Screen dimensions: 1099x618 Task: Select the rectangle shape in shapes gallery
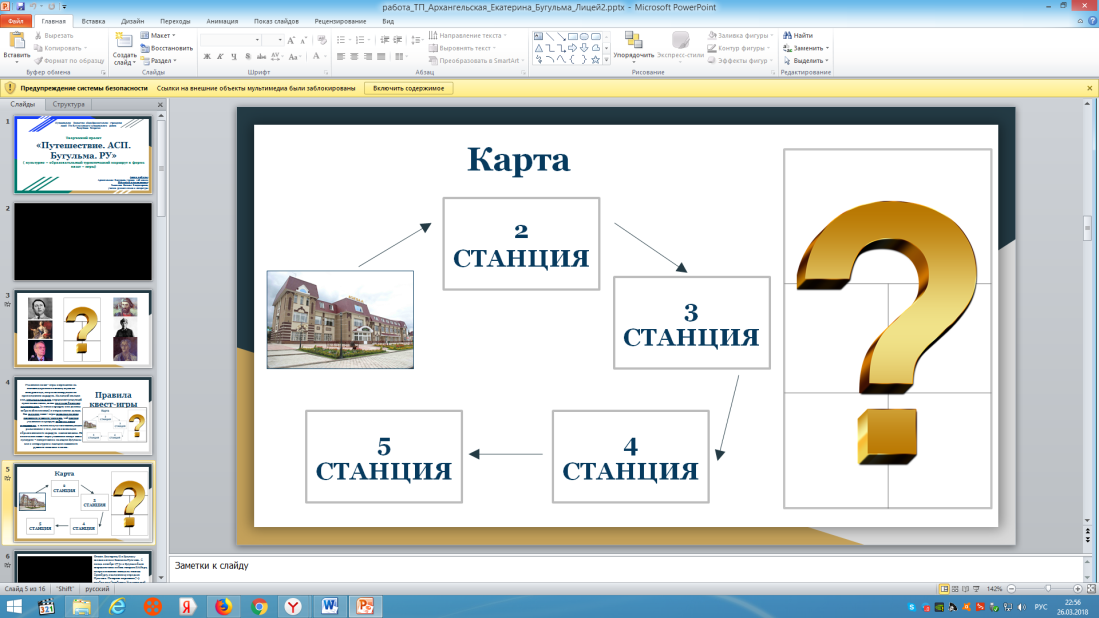point(573,36)
